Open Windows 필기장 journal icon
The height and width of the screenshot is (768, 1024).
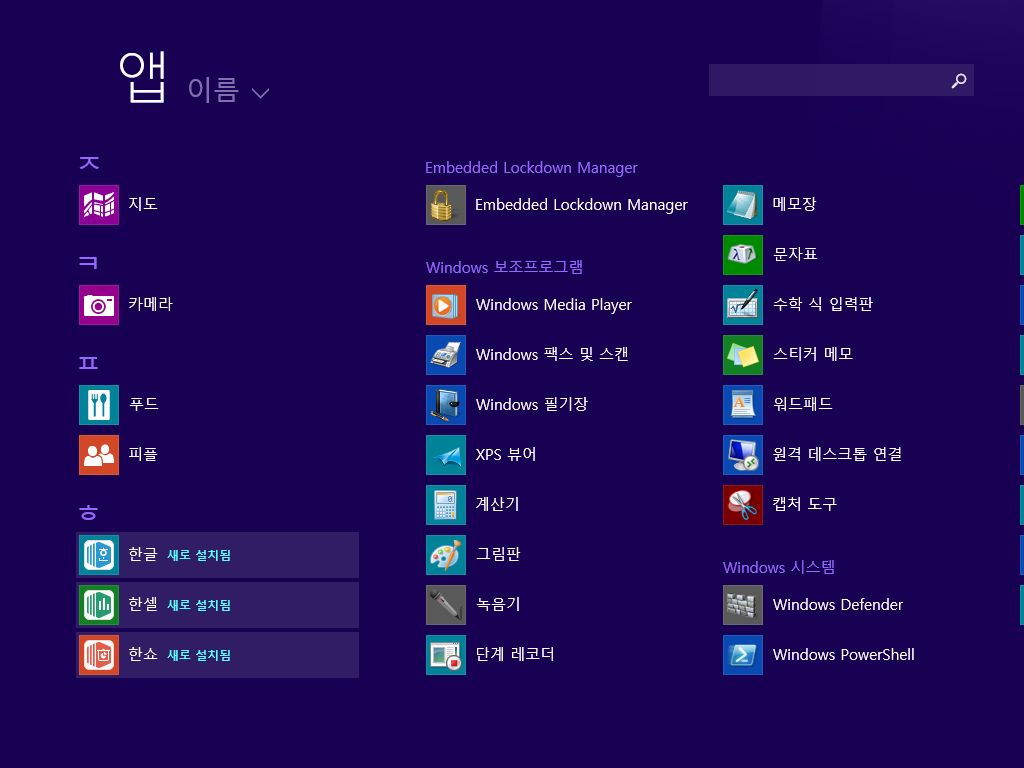[445, 405]
